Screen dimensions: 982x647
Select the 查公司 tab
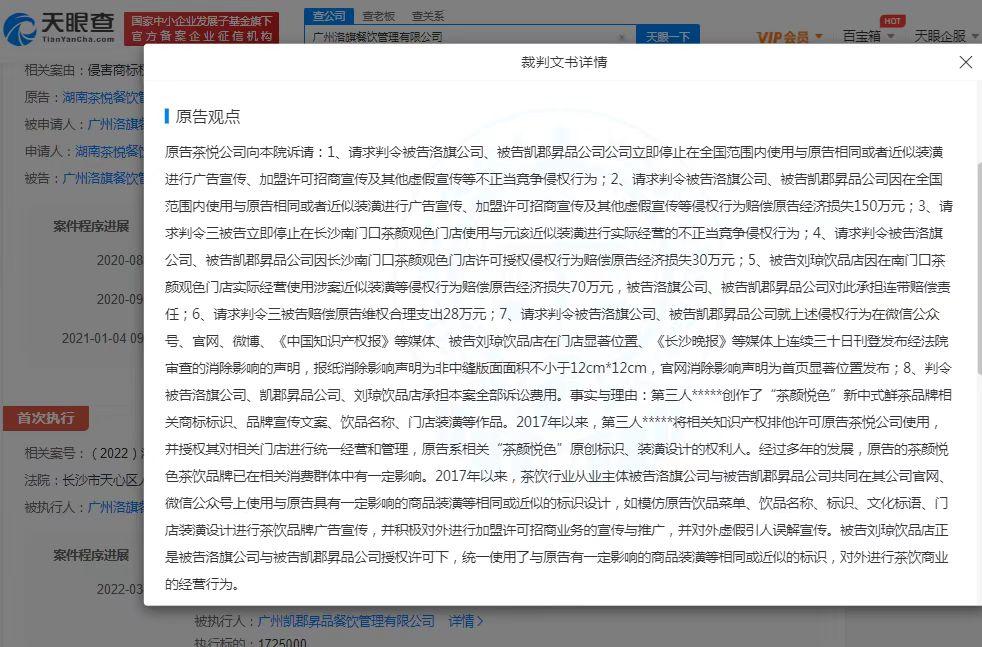[330, 16]
